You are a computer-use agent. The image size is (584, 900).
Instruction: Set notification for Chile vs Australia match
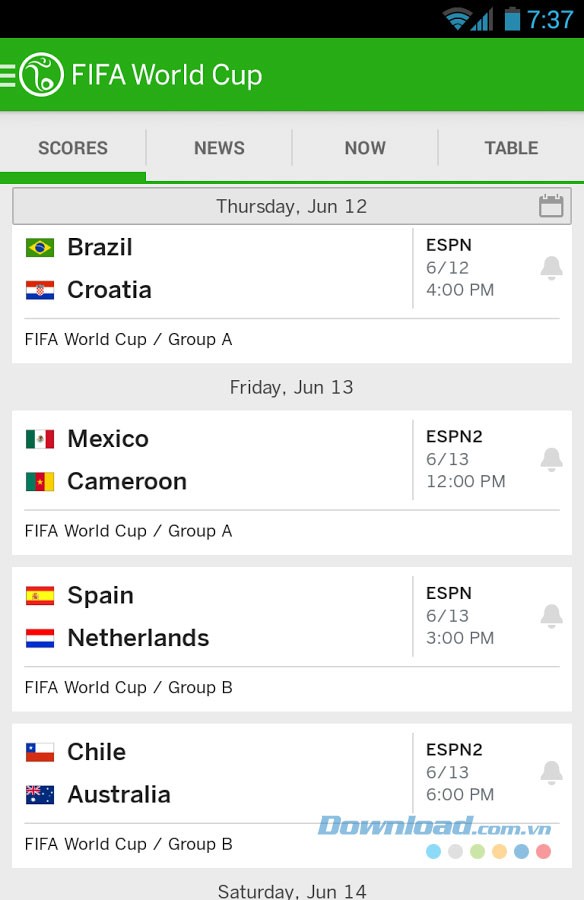(x=551, y=772)
